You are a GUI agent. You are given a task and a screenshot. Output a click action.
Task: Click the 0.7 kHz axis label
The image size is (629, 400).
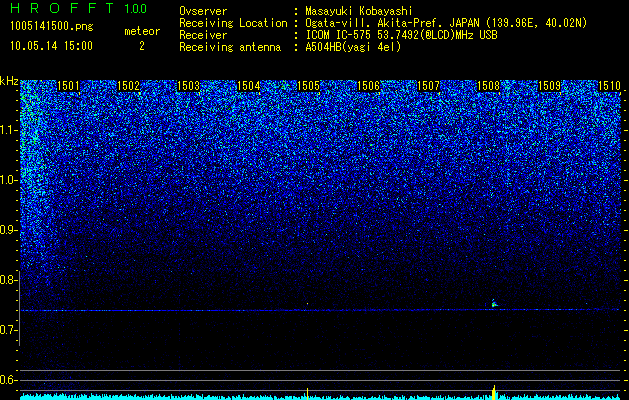(x=9, y=330)
